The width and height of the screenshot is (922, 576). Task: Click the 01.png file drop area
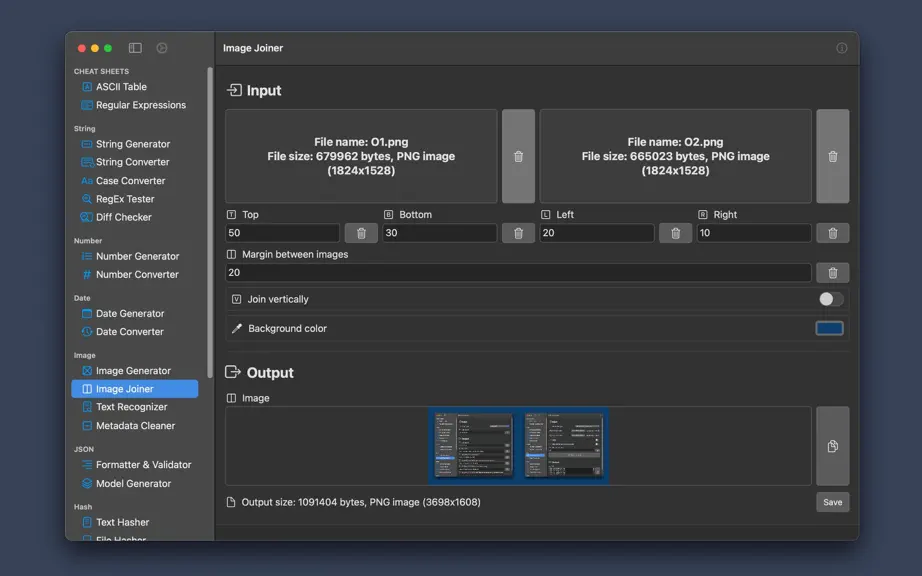click(x=361, y=156)
